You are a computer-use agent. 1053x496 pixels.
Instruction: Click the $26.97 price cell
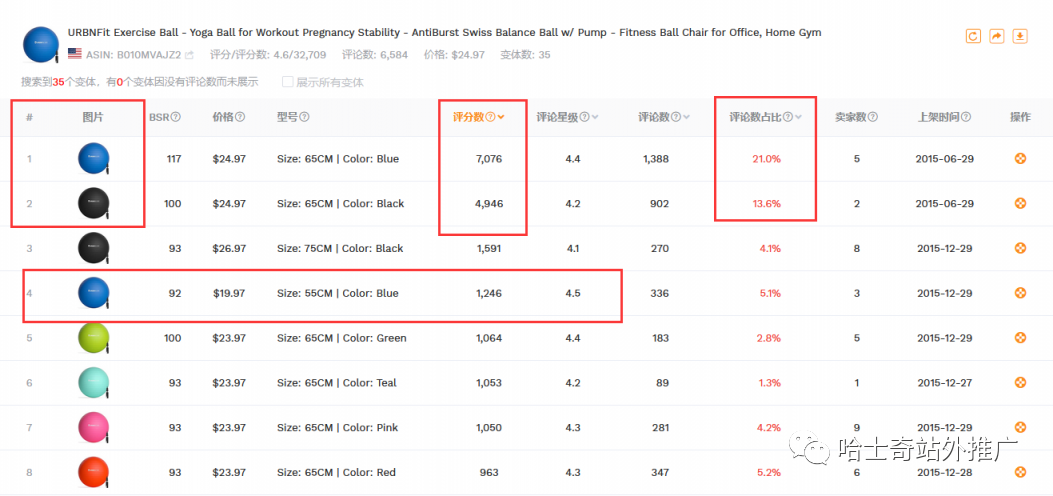[229, 248]
